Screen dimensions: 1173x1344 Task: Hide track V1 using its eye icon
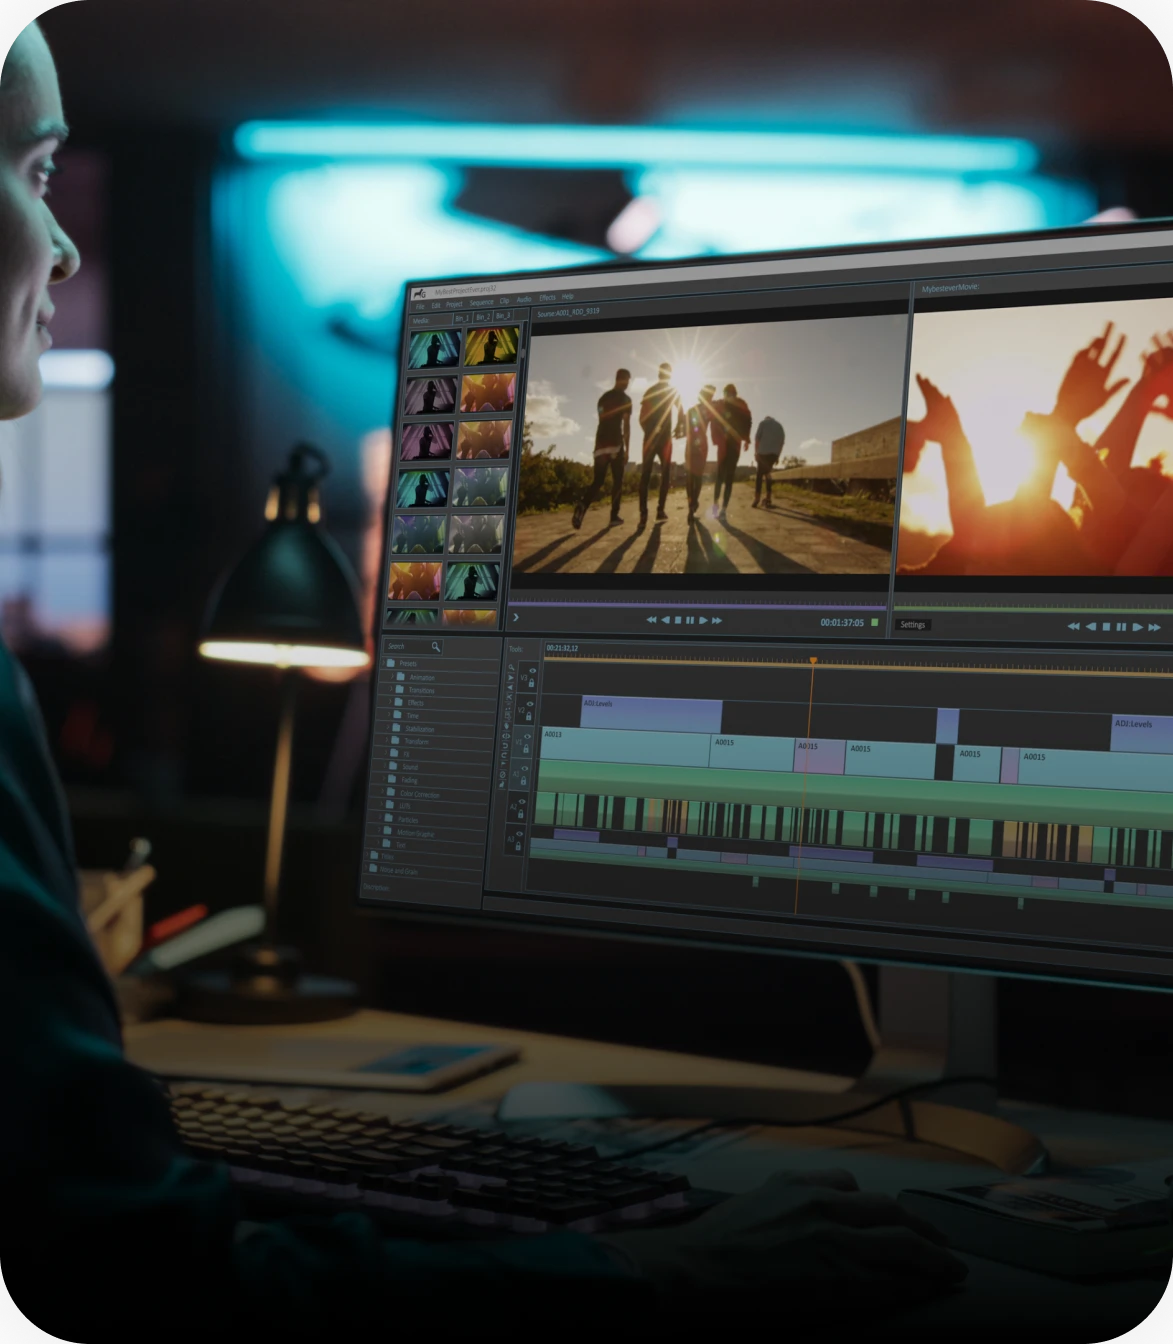527,737
